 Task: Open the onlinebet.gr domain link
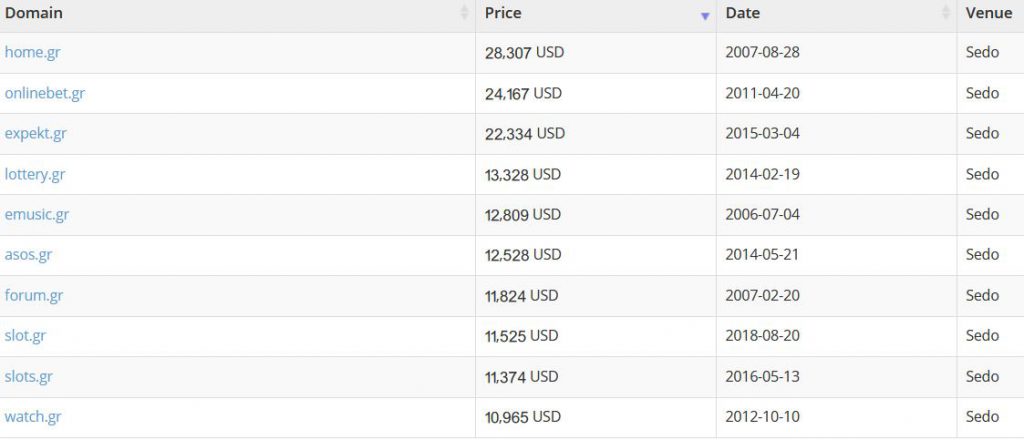(x=45, y=93)
